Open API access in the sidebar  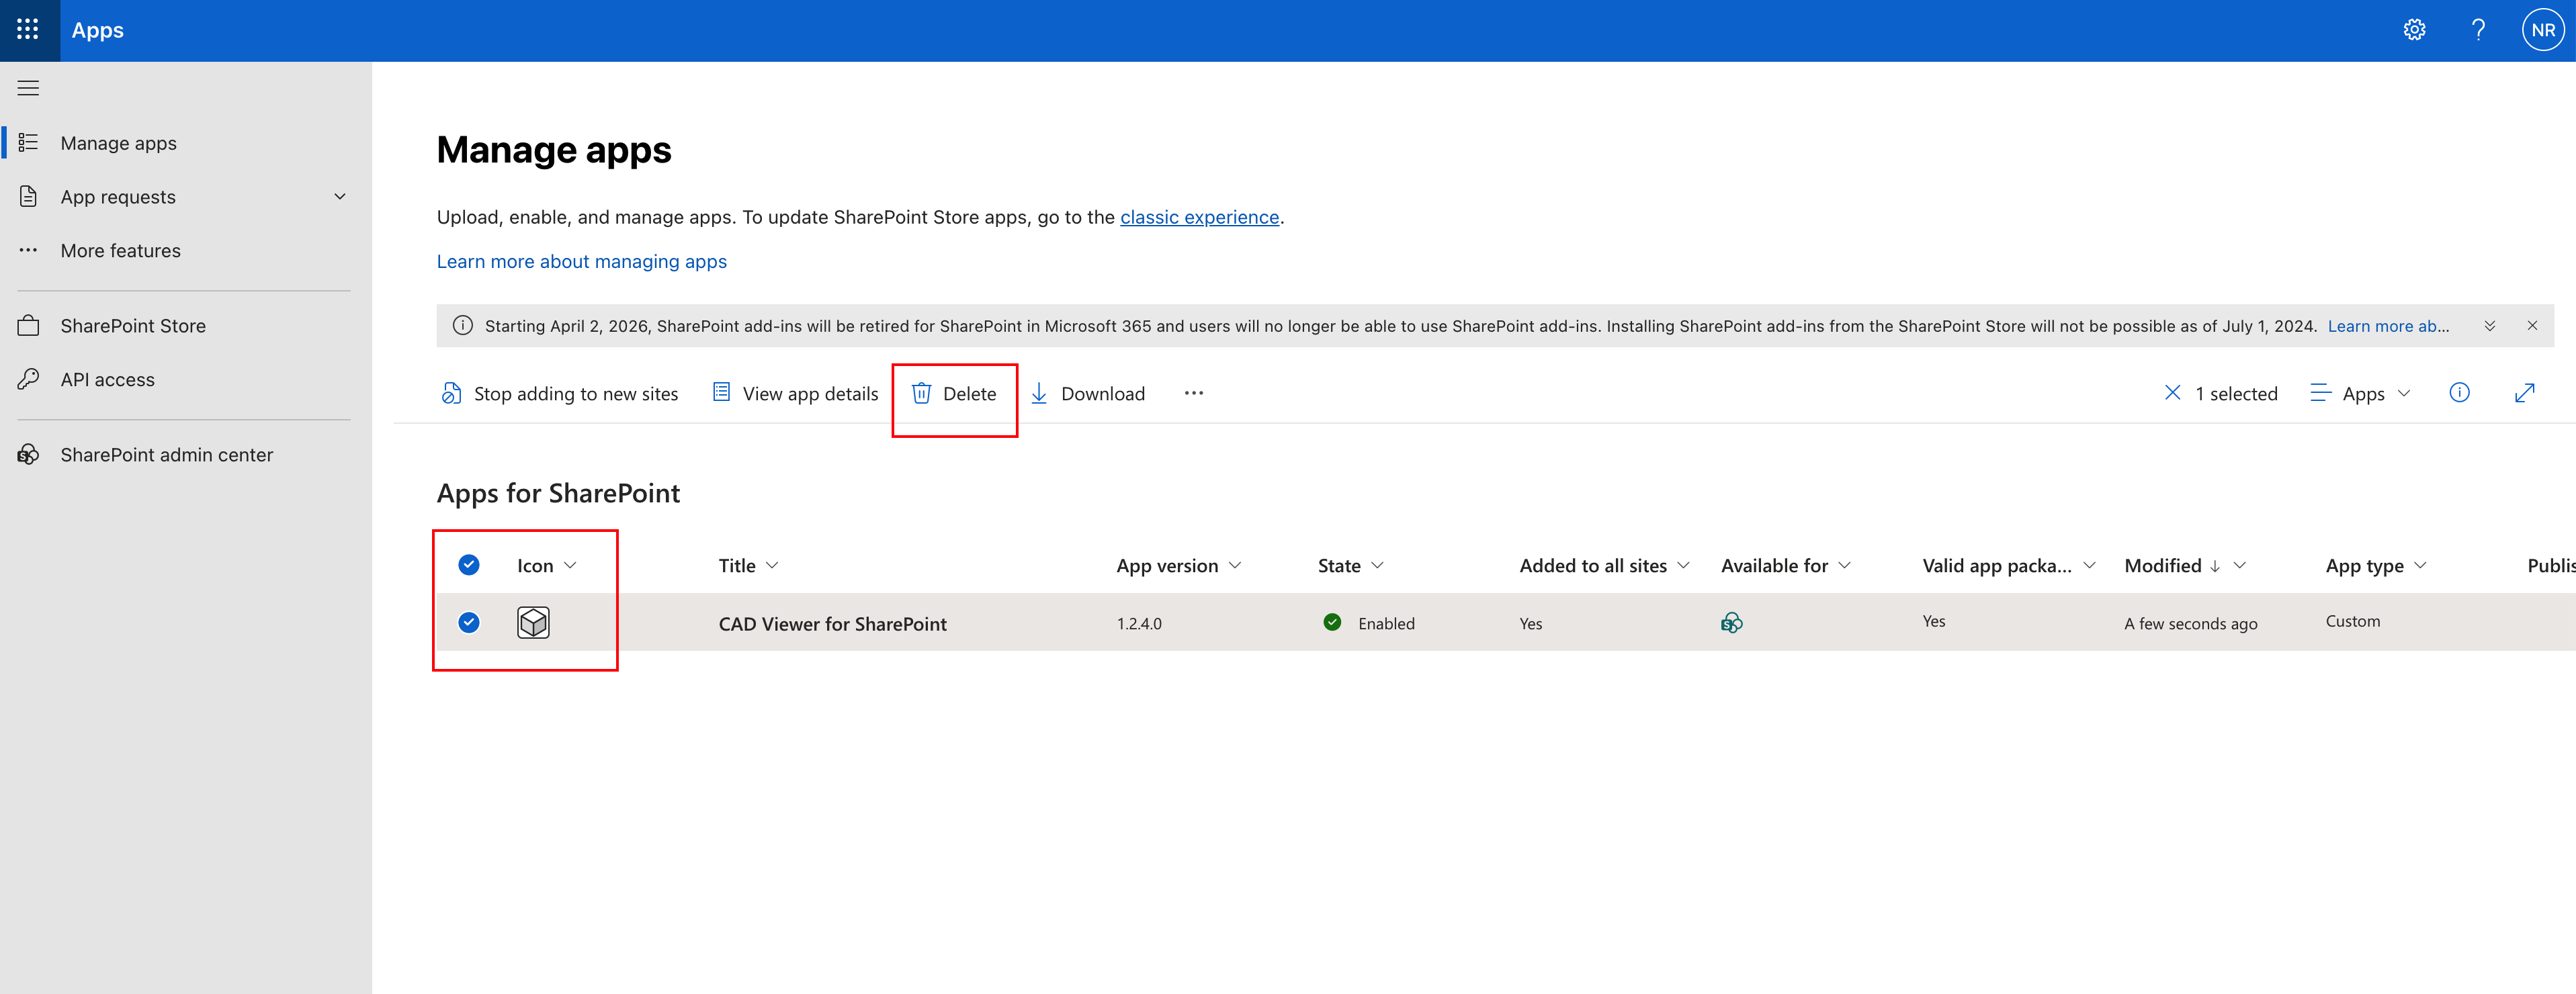pyautogui.click(x=106, y=379)
